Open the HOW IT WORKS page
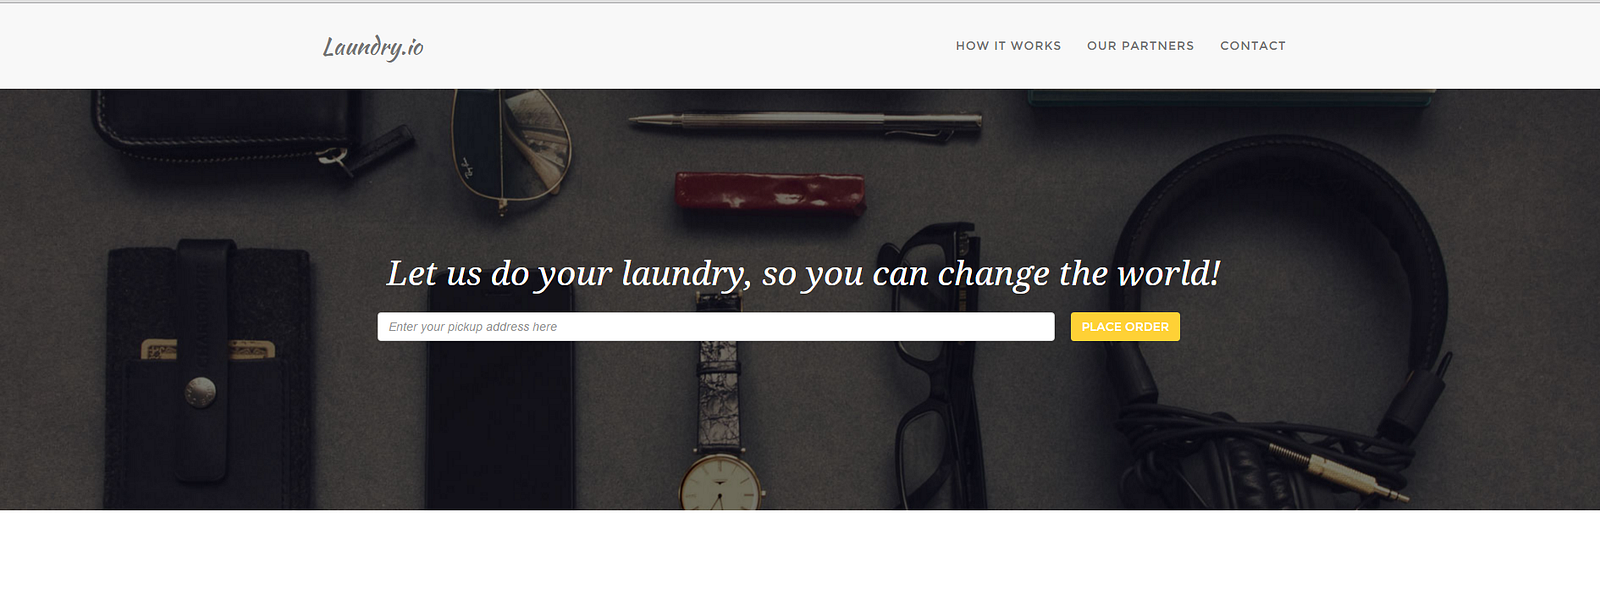Screen dimensions: 1600x611 pos(1008,46)
